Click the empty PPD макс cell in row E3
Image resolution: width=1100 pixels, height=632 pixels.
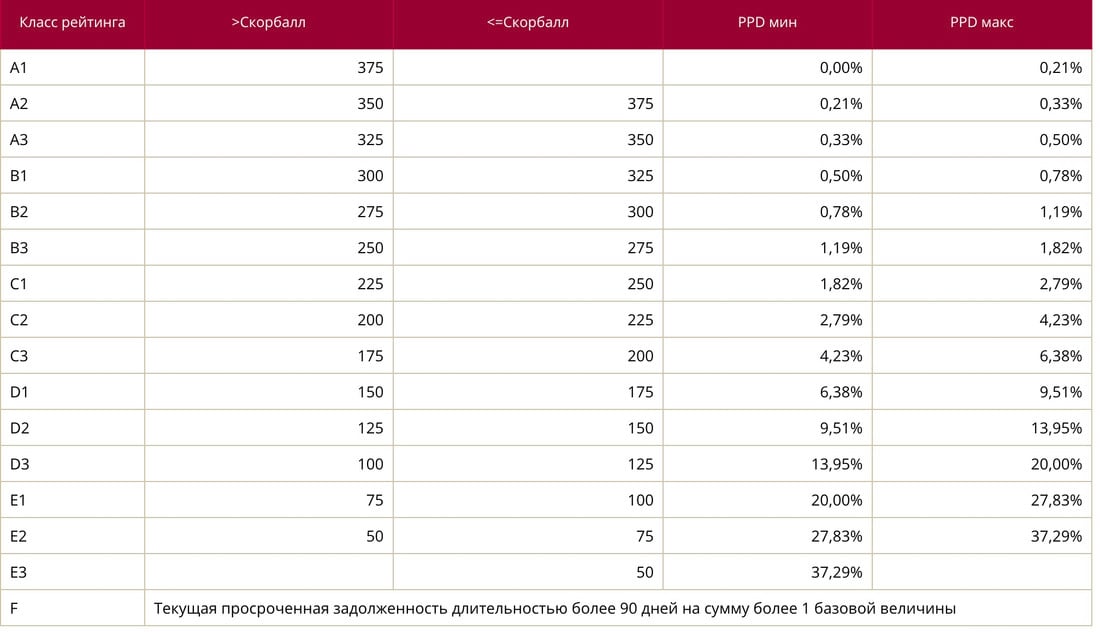click(981, 572)
